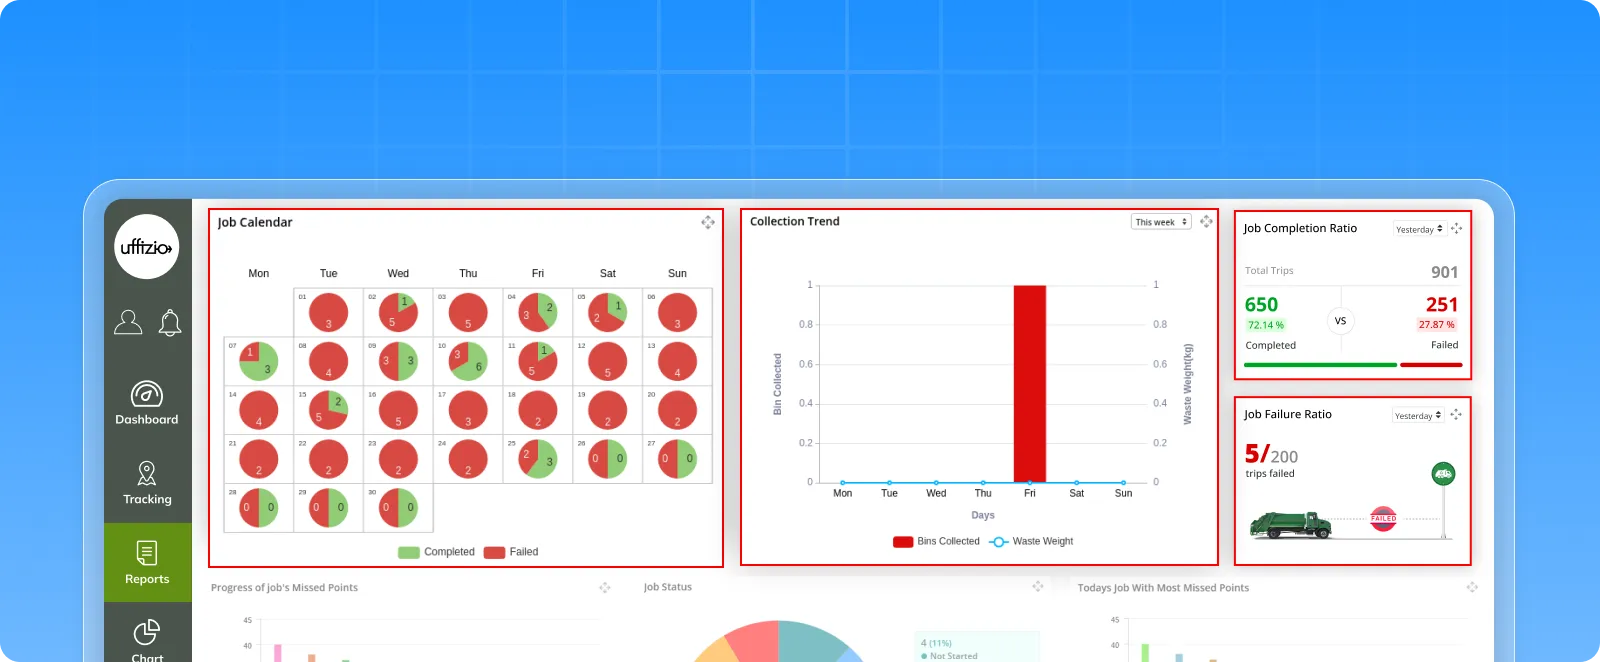Open the Tracking menu item
1600x662 pixels.
point(147,483)
